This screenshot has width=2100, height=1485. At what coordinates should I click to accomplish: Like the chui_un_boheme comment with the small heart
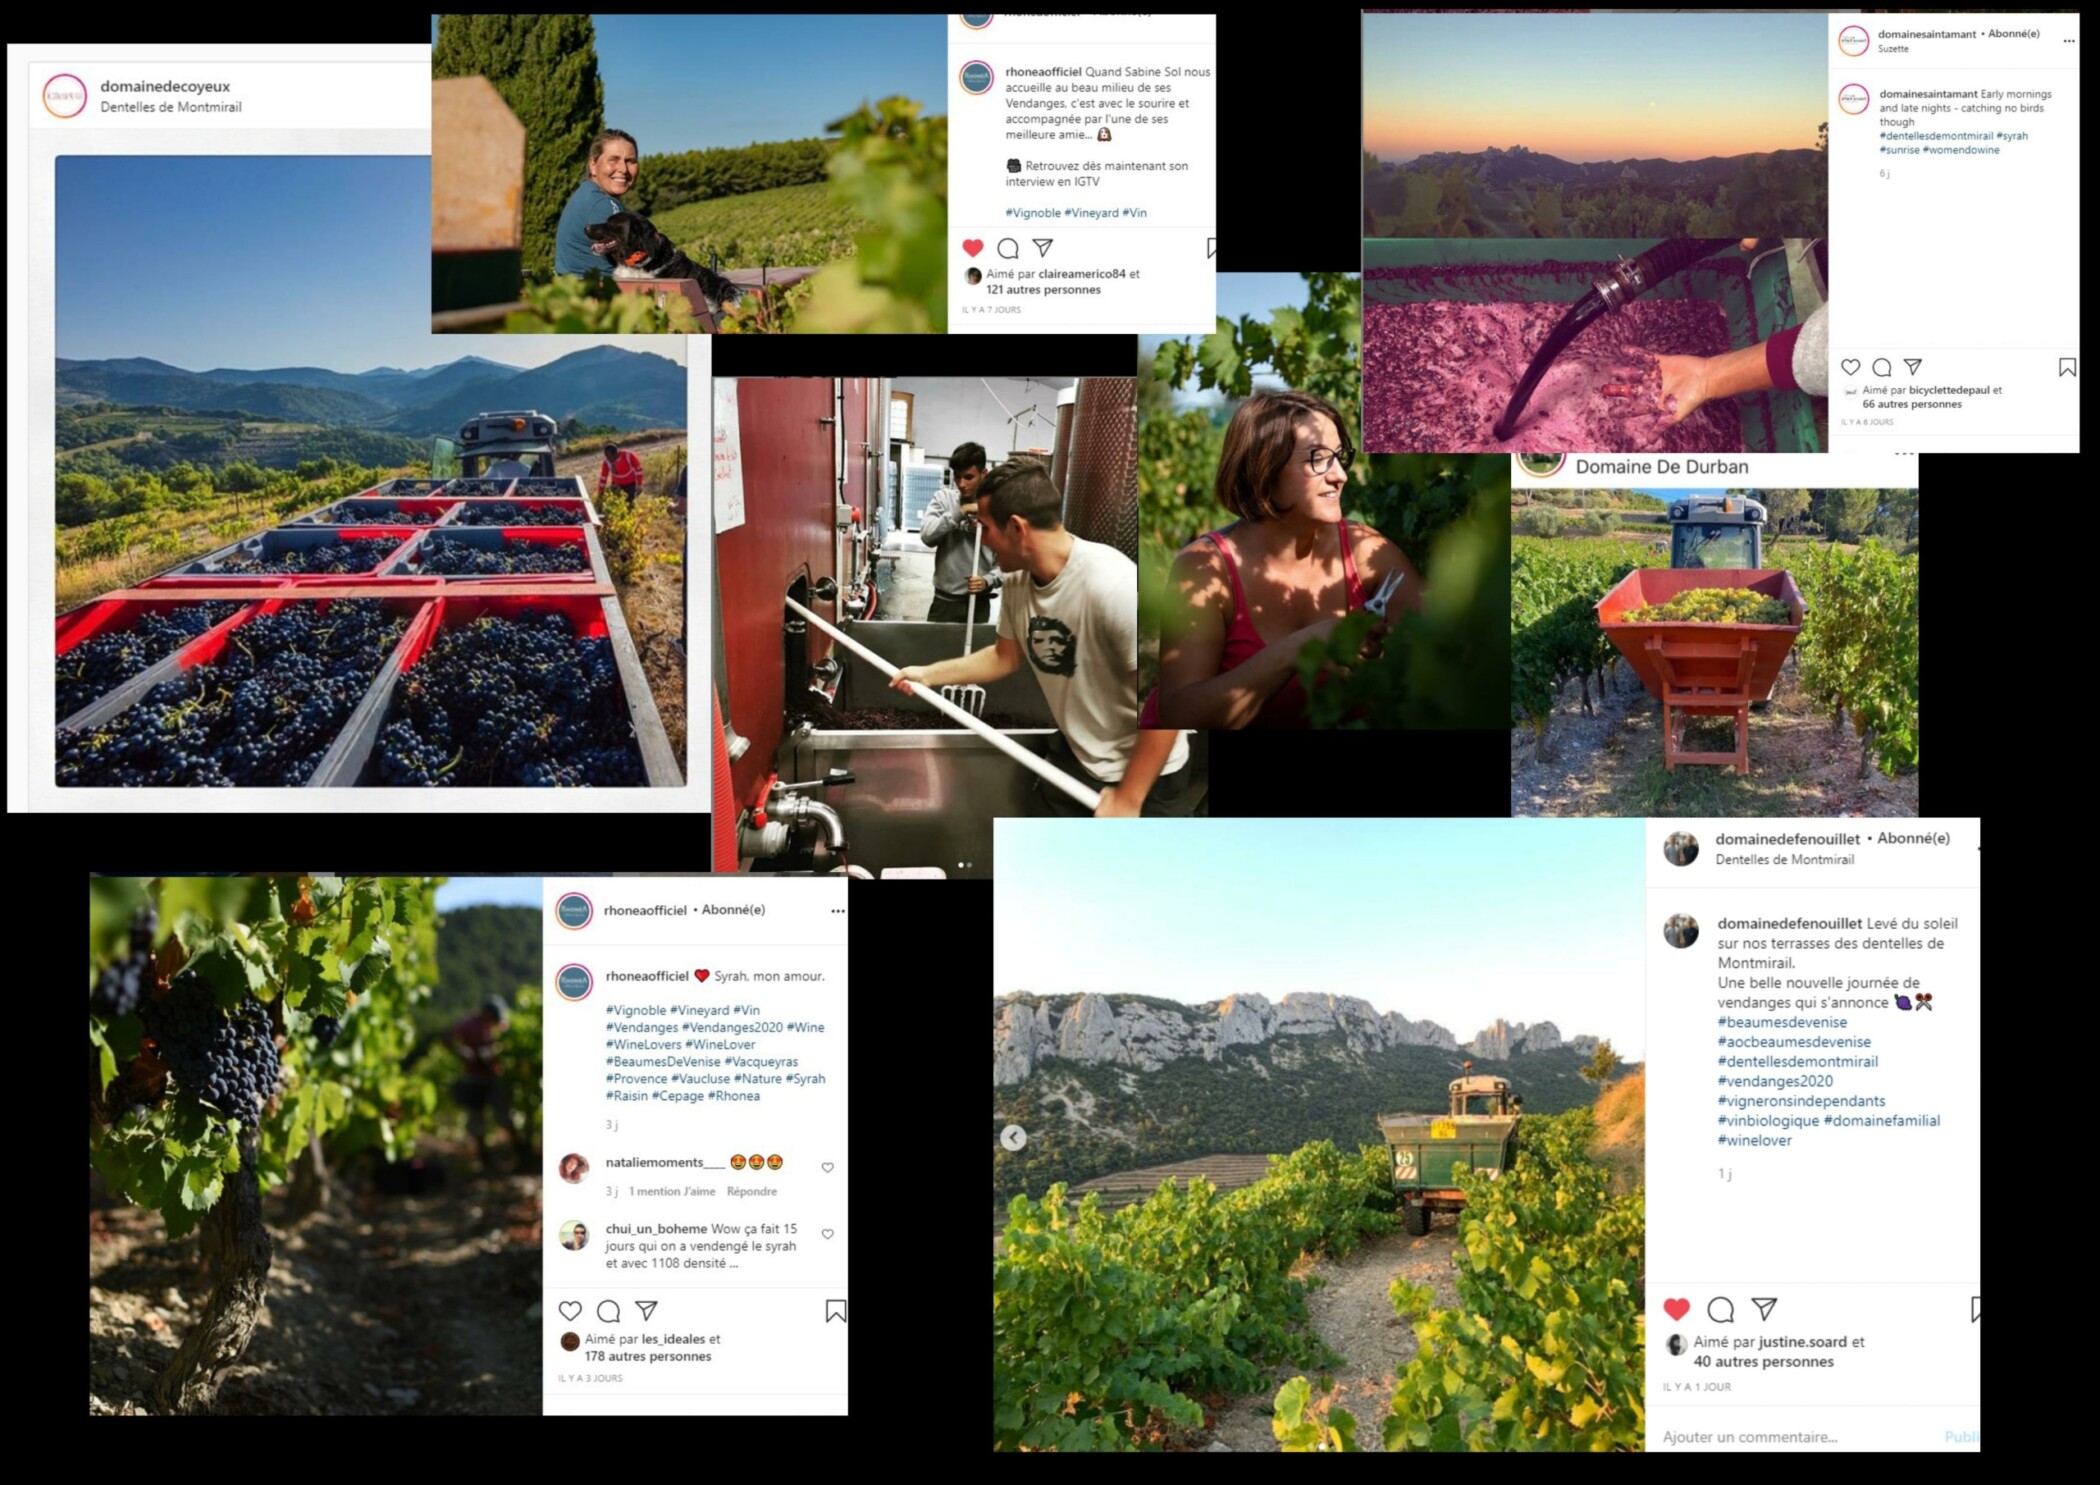[827, 1234]
